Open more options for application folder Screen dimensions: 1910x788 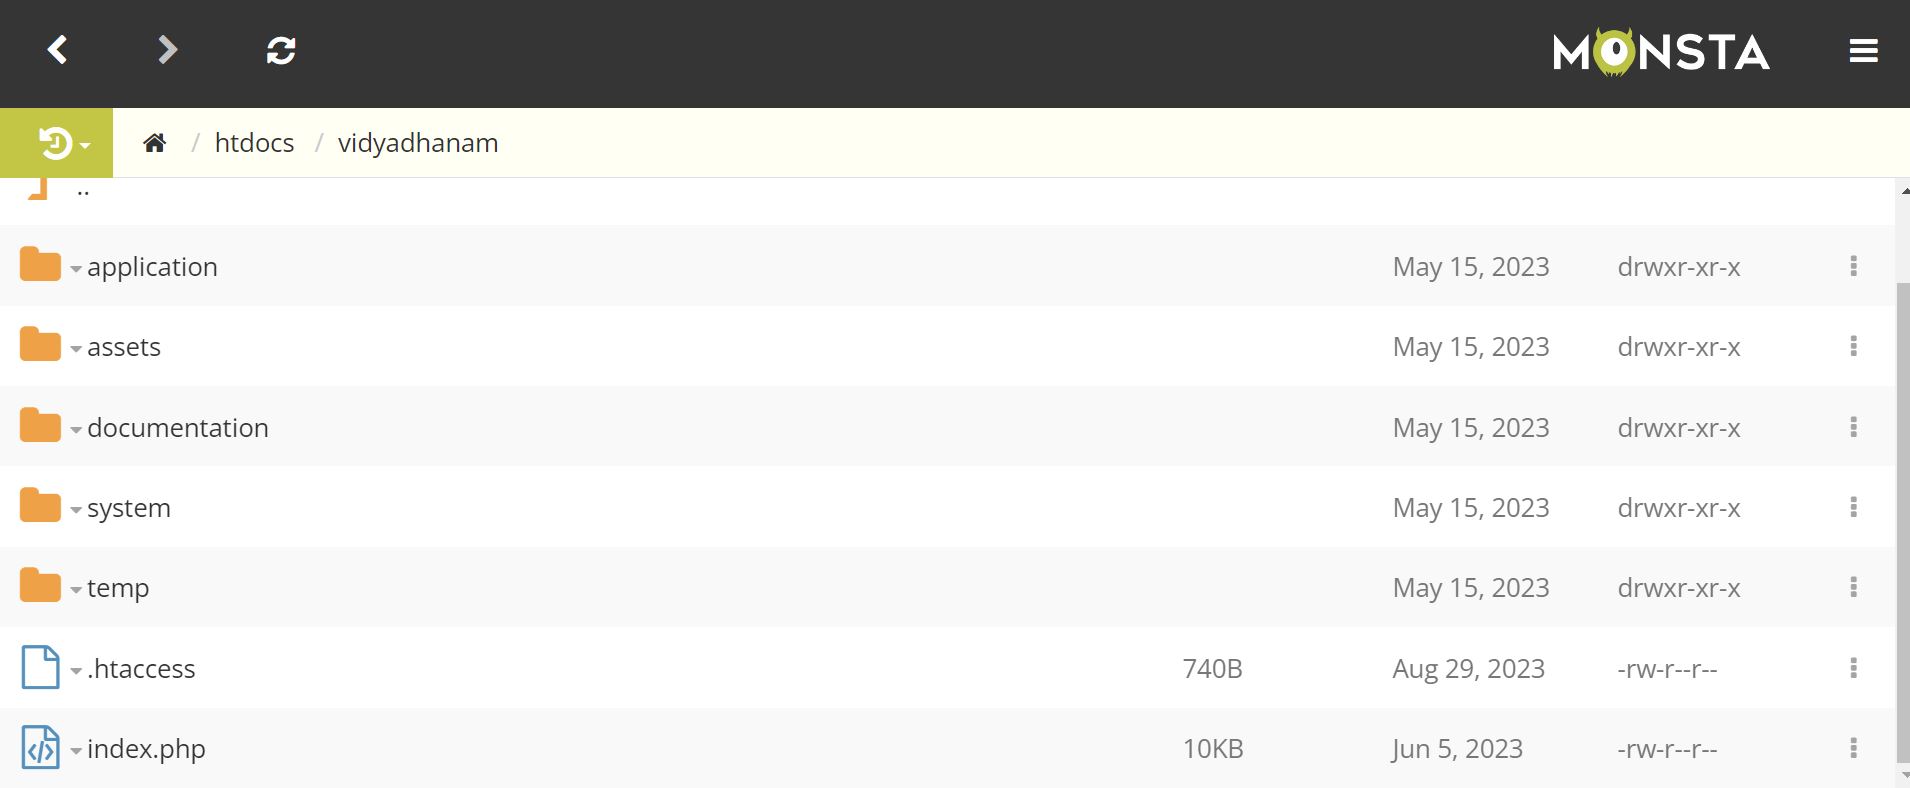click(x=1853, y=266)
